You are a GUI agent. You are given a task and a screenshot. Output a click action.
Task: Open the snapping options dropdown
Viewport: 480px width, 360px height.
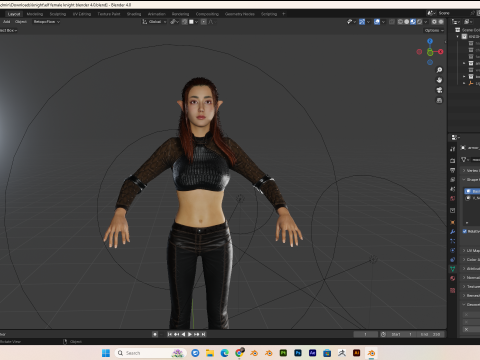pyautogui.click(x=194, y=22)
